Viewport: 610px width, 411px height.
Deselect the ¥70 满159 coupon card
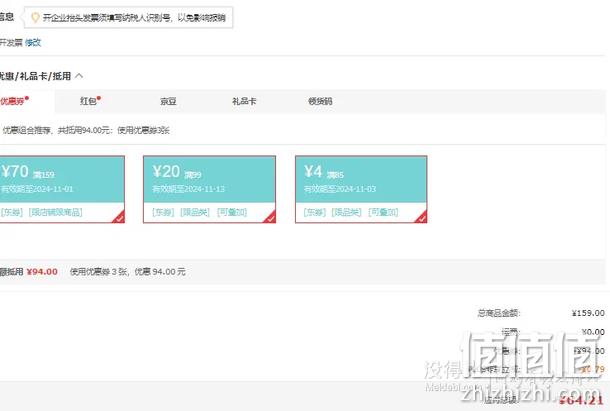(62, 189)
